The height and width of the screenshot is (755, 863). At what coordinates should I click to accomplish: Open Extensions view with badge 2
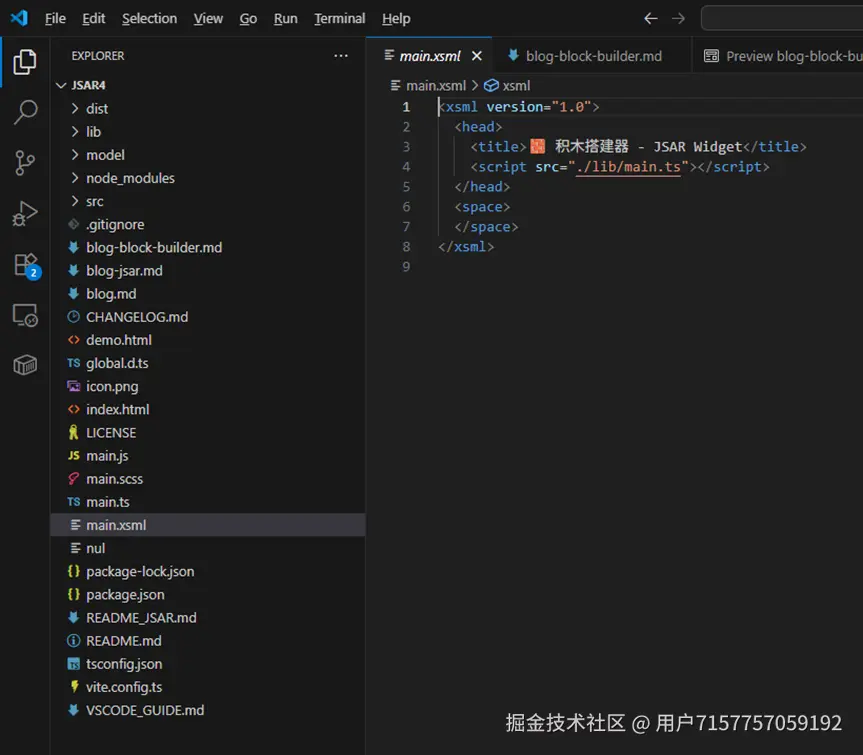point(26,265)
